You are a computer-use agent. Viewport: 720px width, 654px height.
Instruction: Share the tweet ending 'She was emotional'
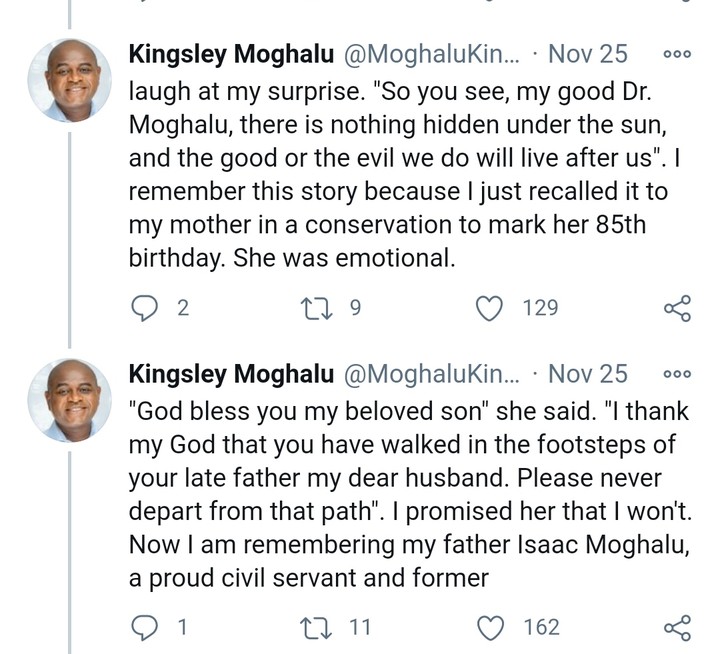click(677, 308)
